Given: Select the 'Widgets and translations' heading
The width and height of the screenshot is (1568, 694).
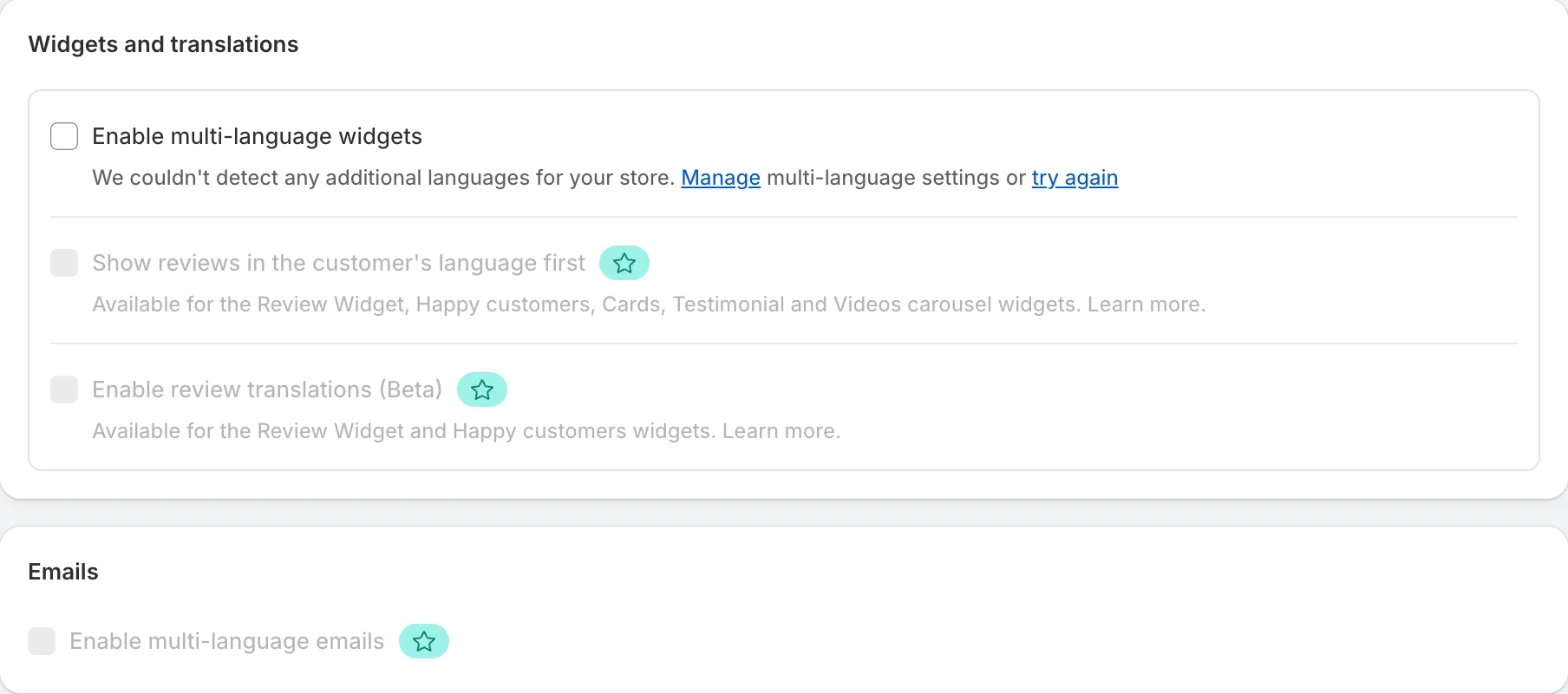Looking at the screenshot, I should [163, 44].
